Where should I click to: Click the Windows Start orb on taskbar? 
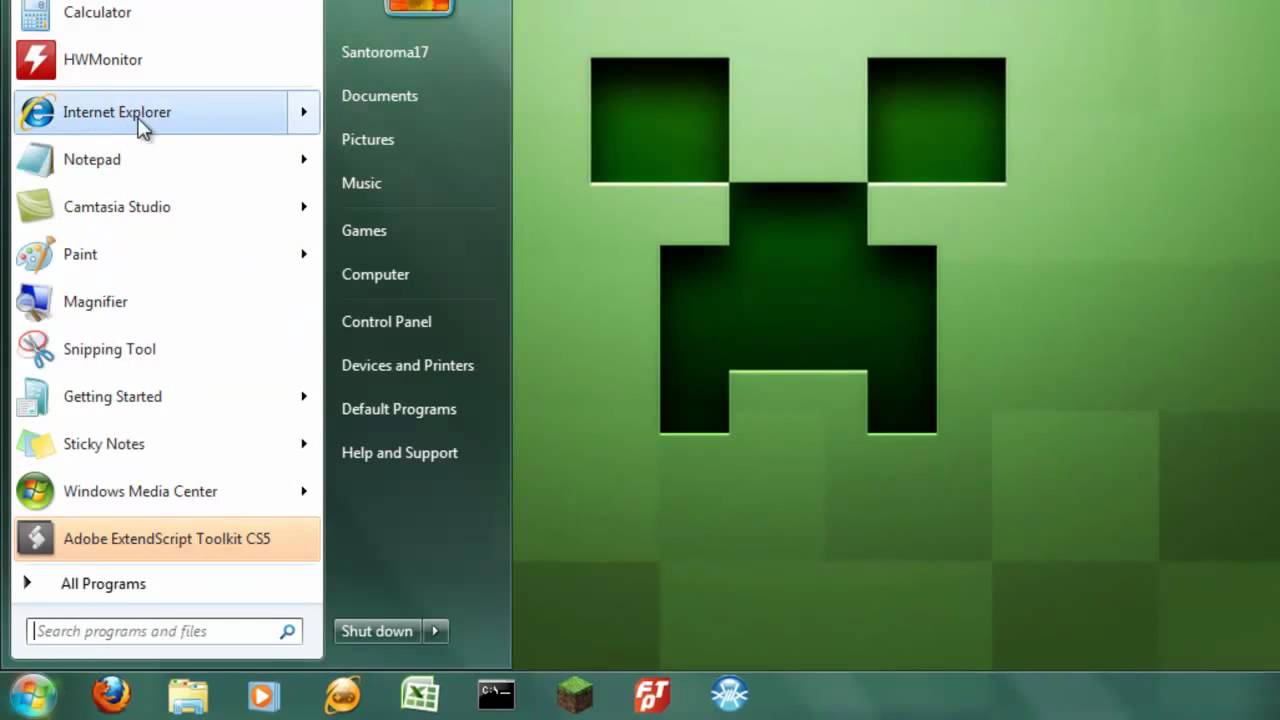point(33,695)
